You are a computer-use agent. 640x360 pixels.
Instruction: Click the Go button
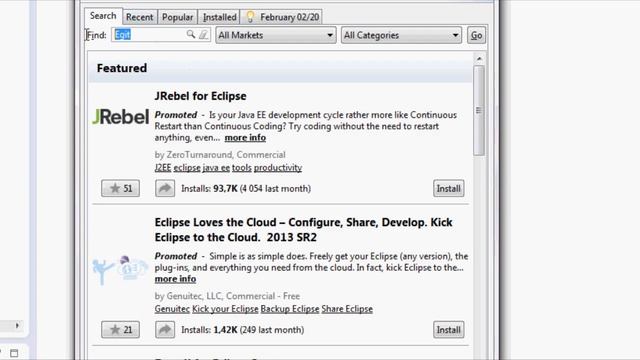point(476,35)
